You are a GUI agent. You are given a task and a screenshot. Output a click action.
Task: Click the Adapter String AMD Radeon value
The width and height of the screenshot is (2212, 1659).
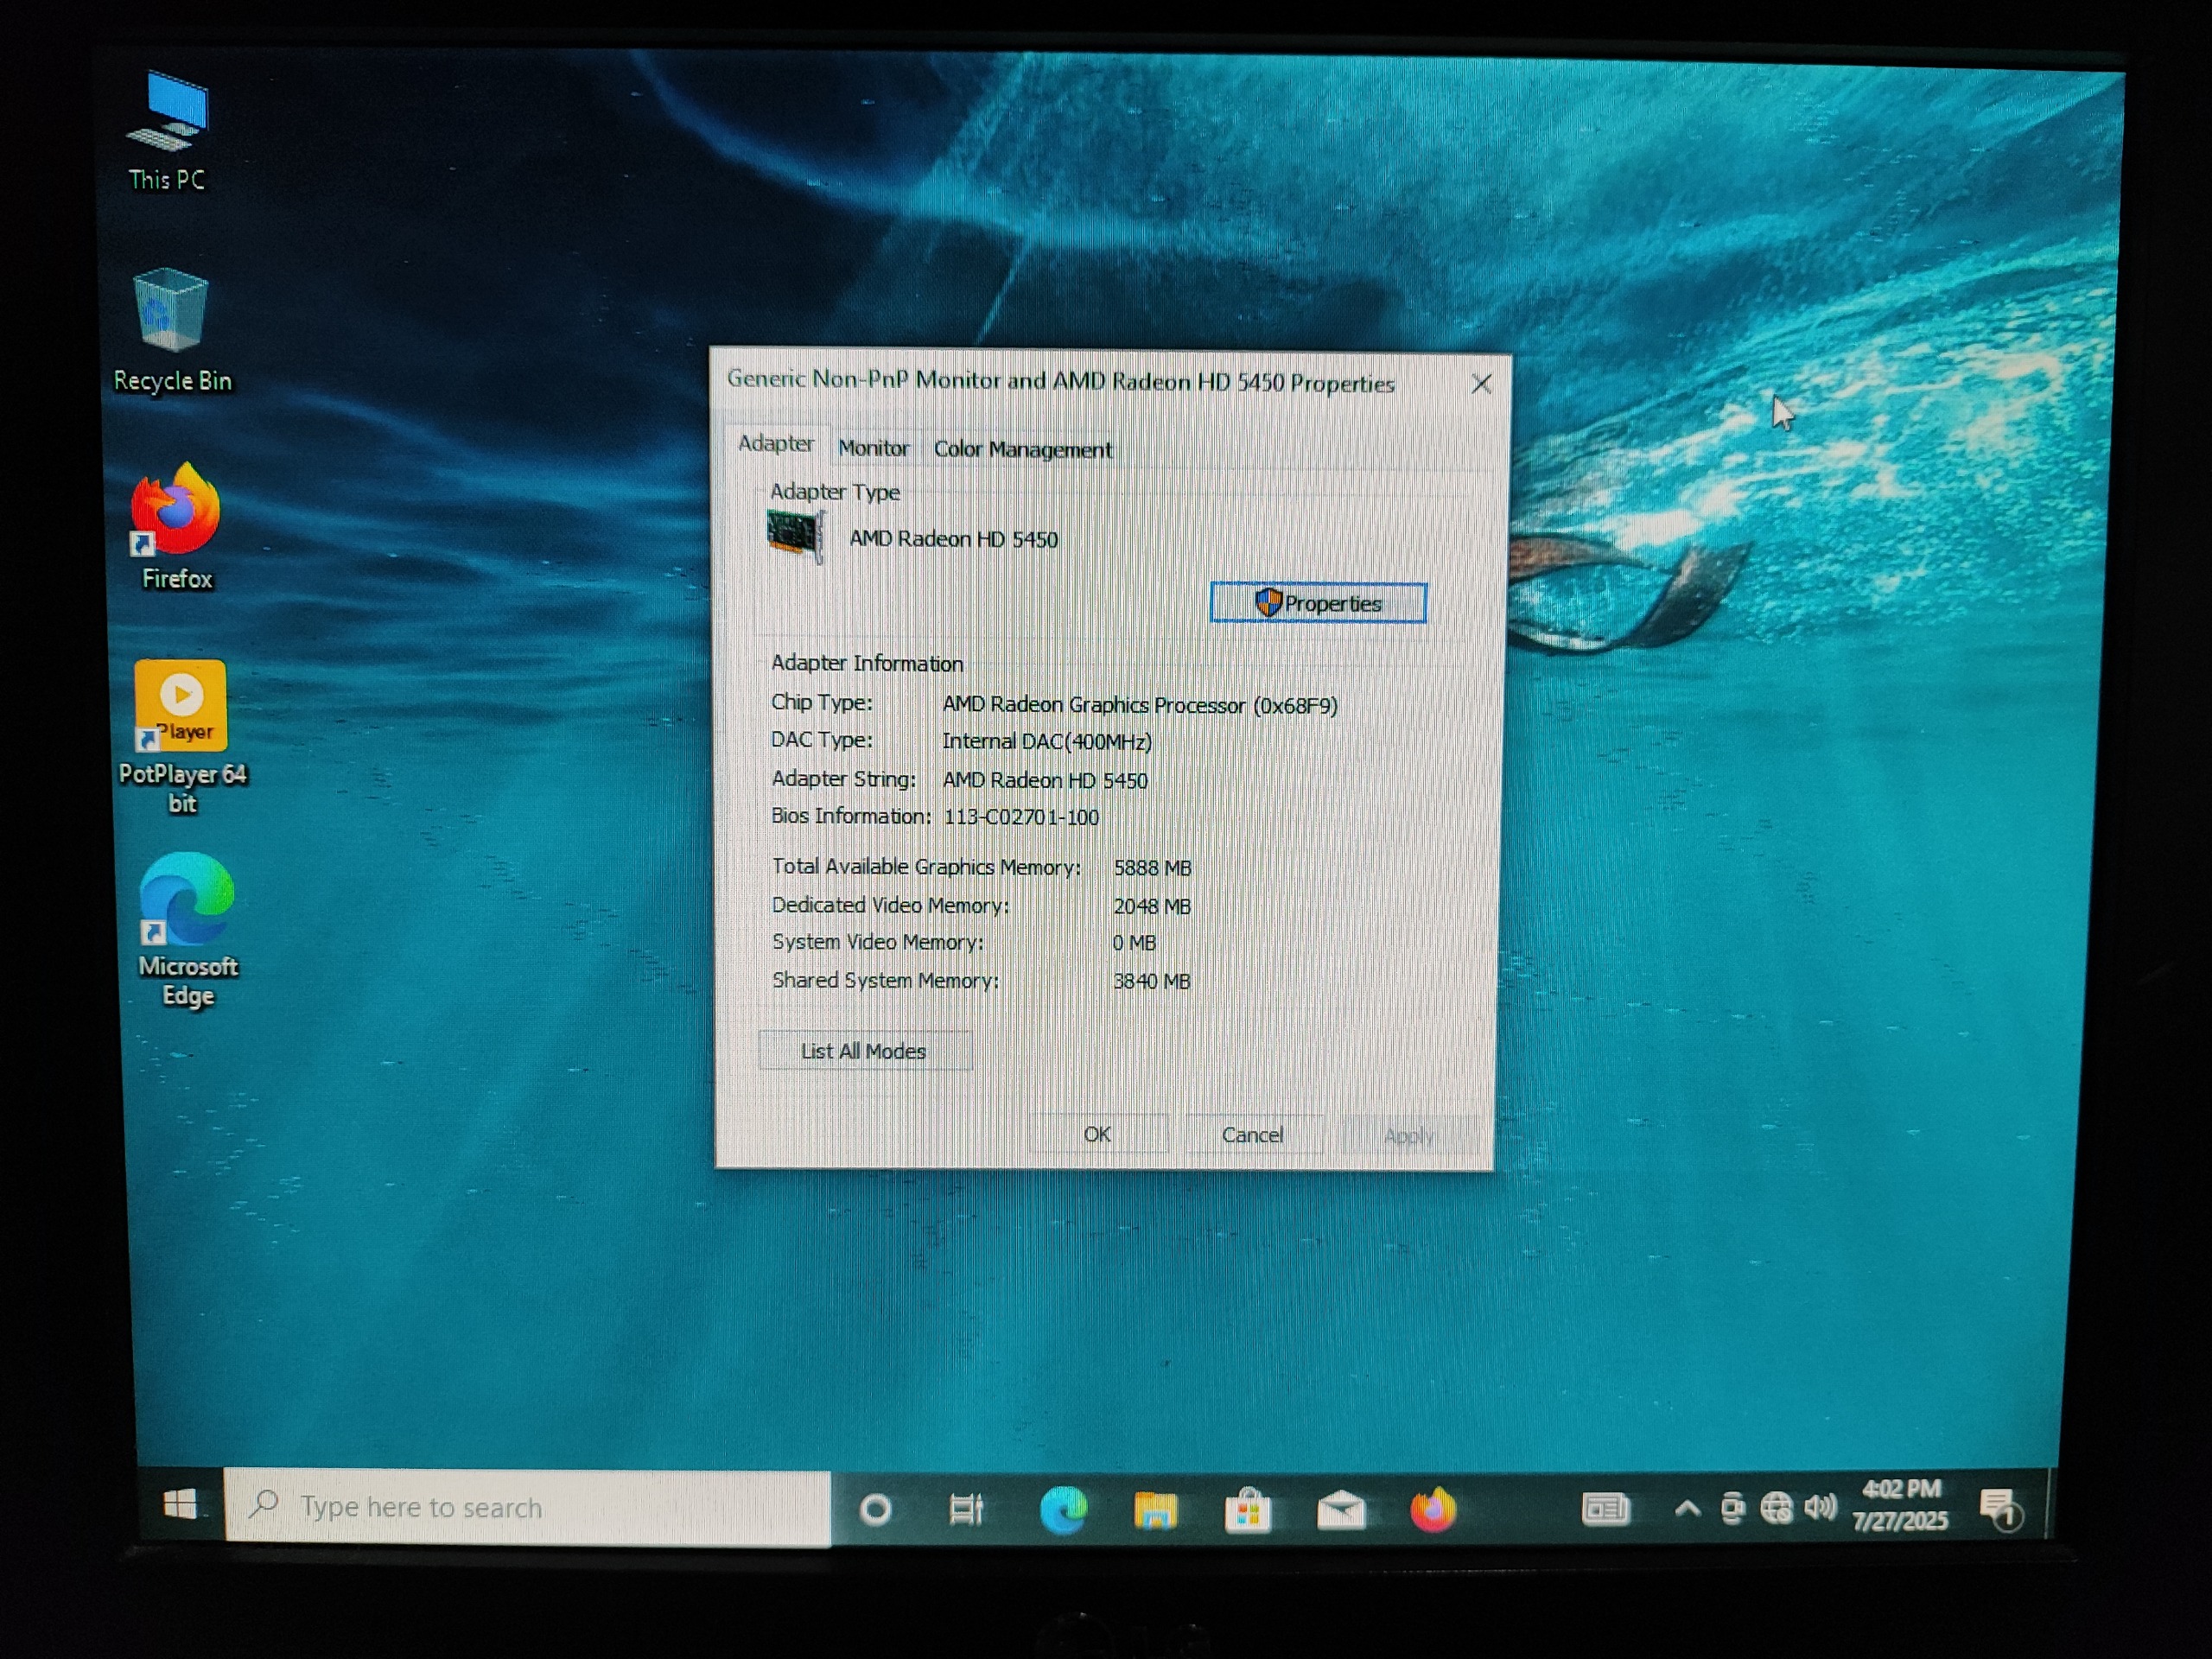coord(1045,780)
